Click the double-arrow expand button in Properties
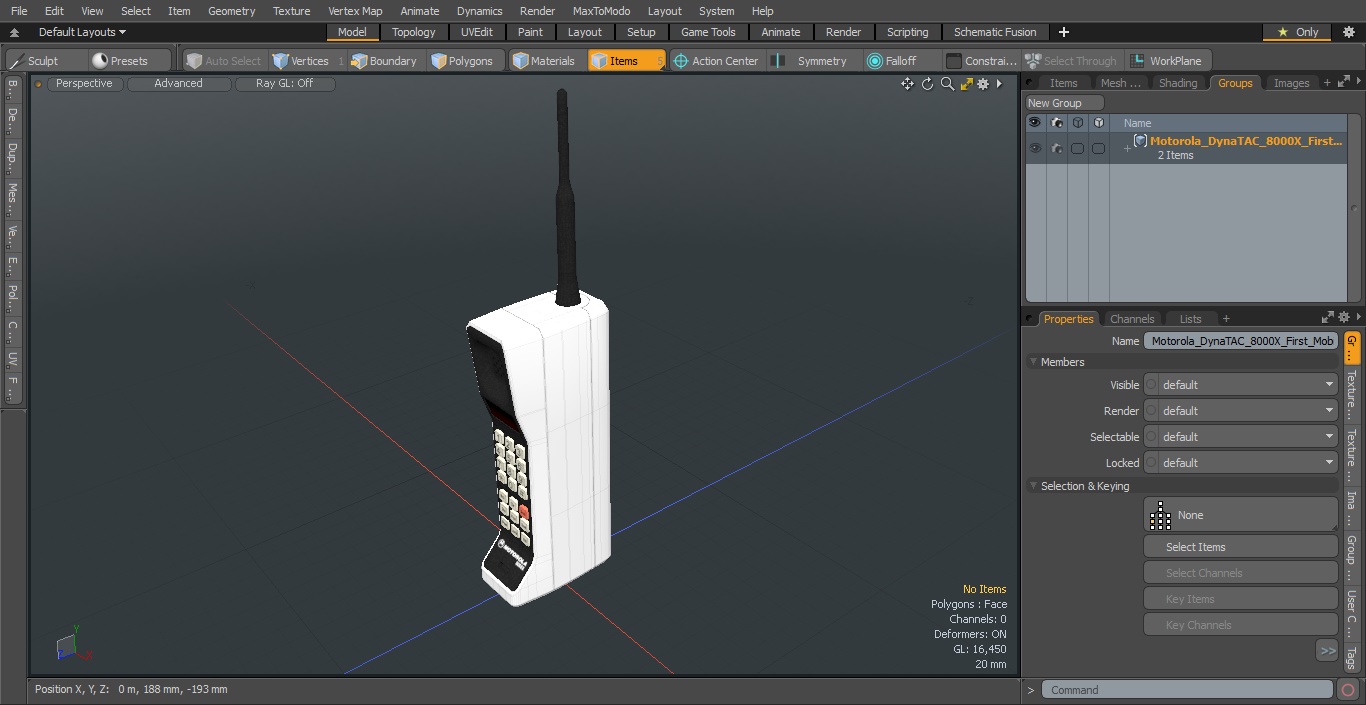 (1327, 651)
